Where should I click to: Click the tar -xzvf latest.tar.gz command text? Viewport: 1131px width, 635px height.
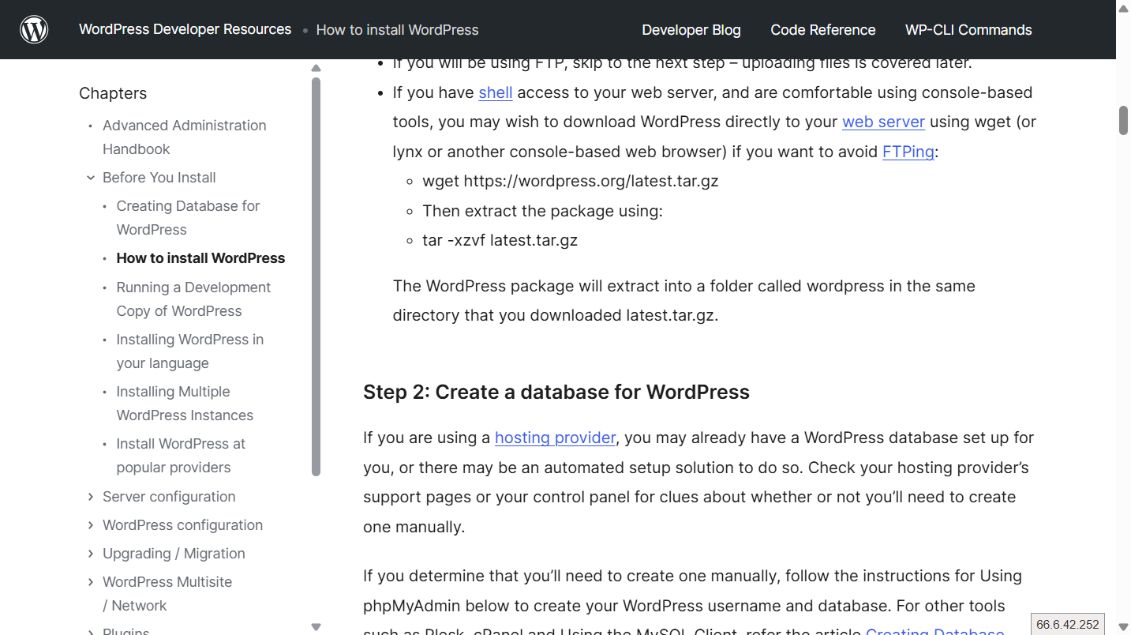500,240
